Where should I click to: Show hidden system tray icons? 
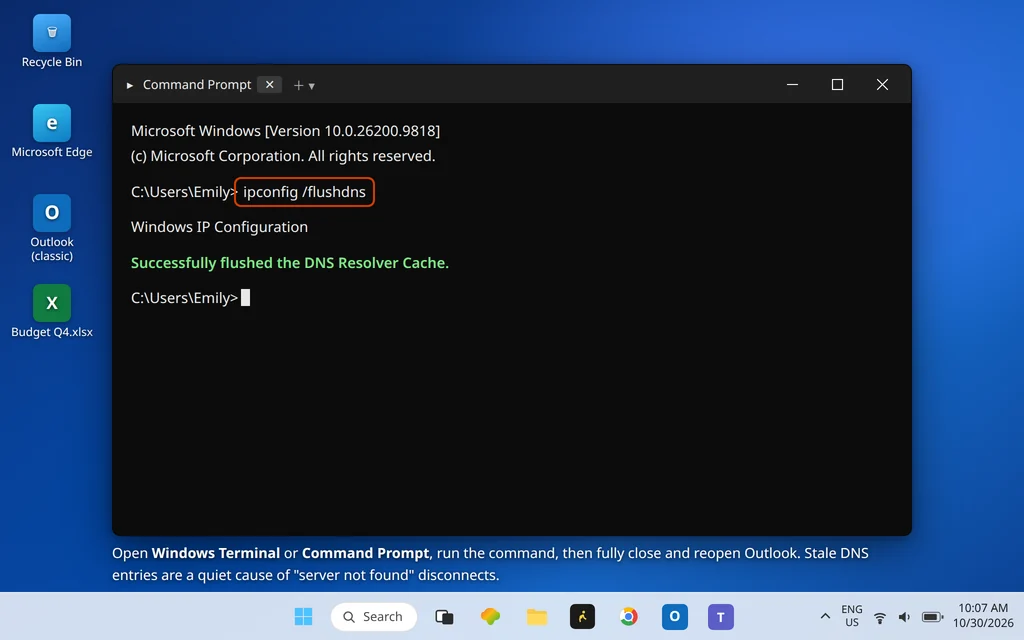point(825,616)
